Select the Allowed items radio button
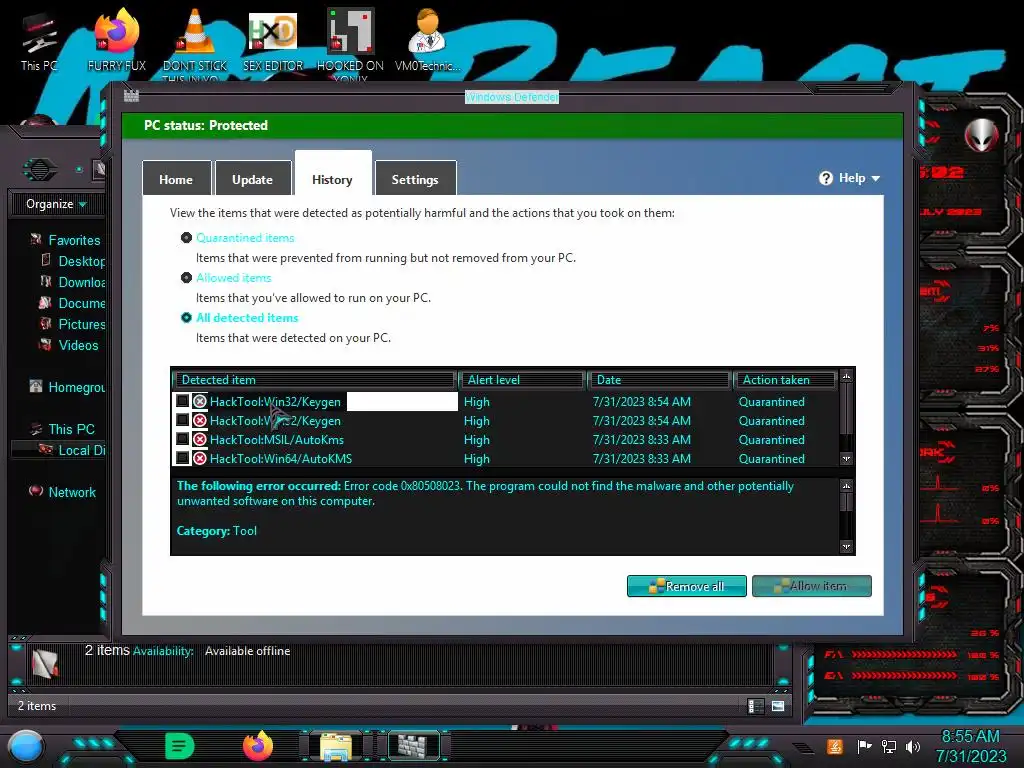 (186, 278)
